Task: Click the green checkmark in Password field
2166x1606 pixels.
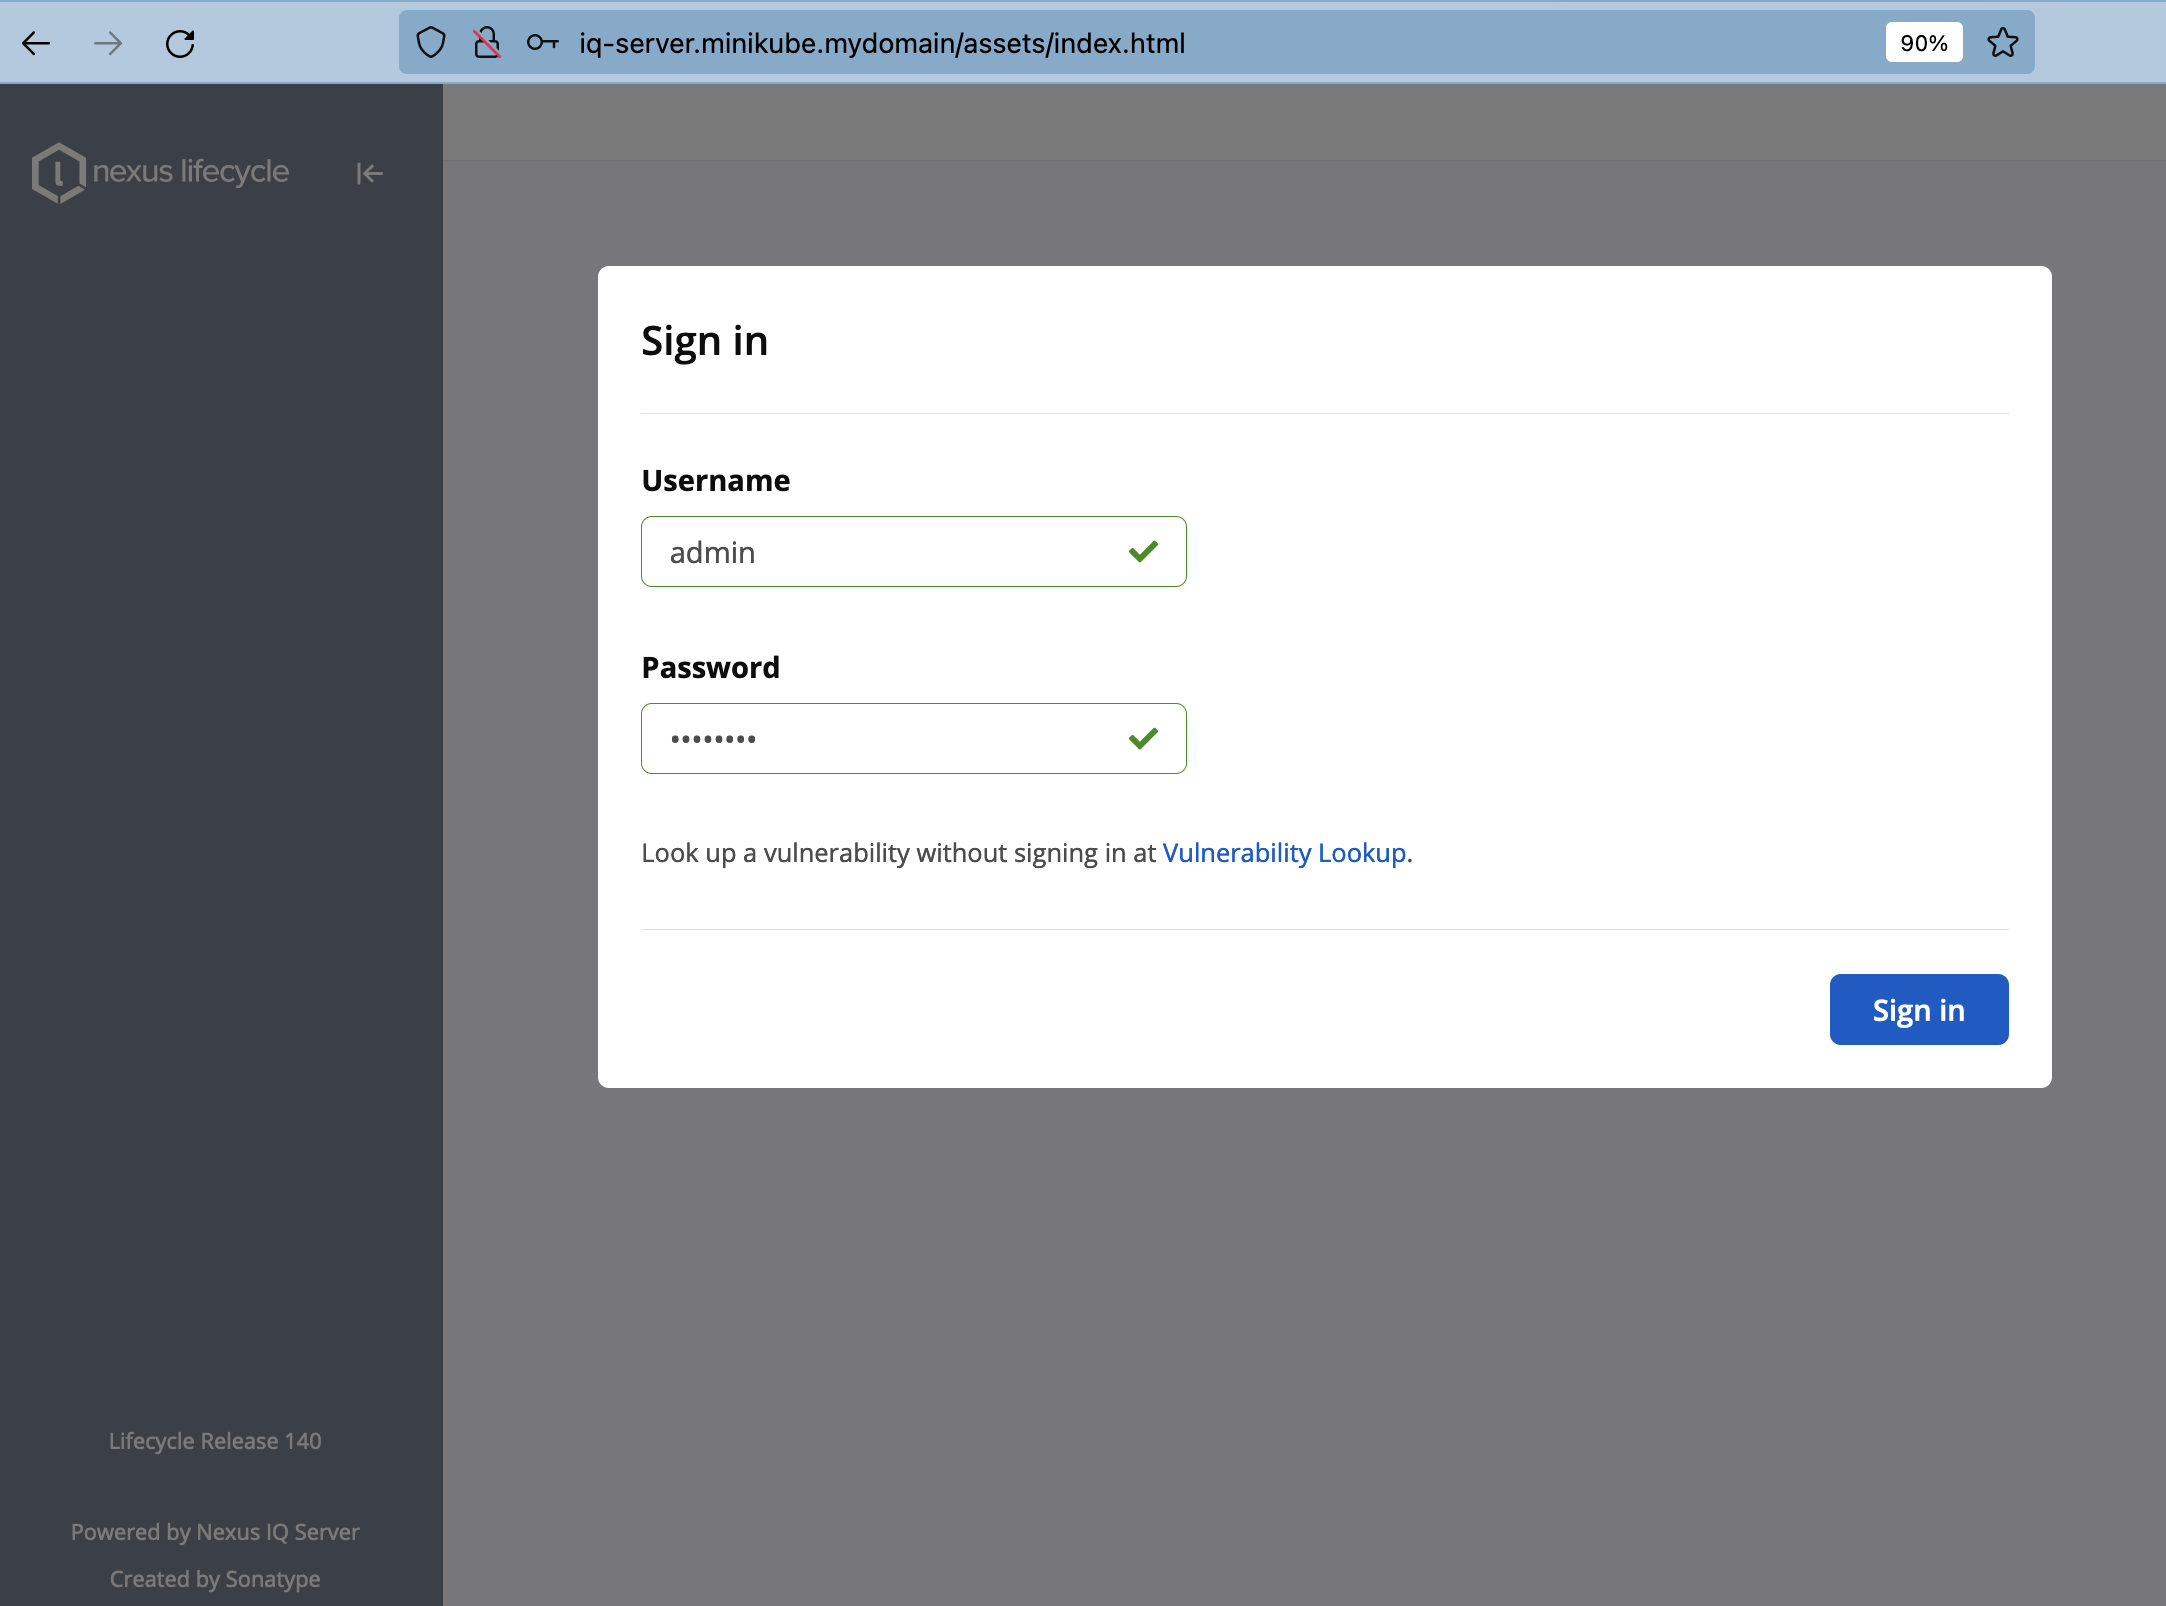Action: (x=1143, y=739)
